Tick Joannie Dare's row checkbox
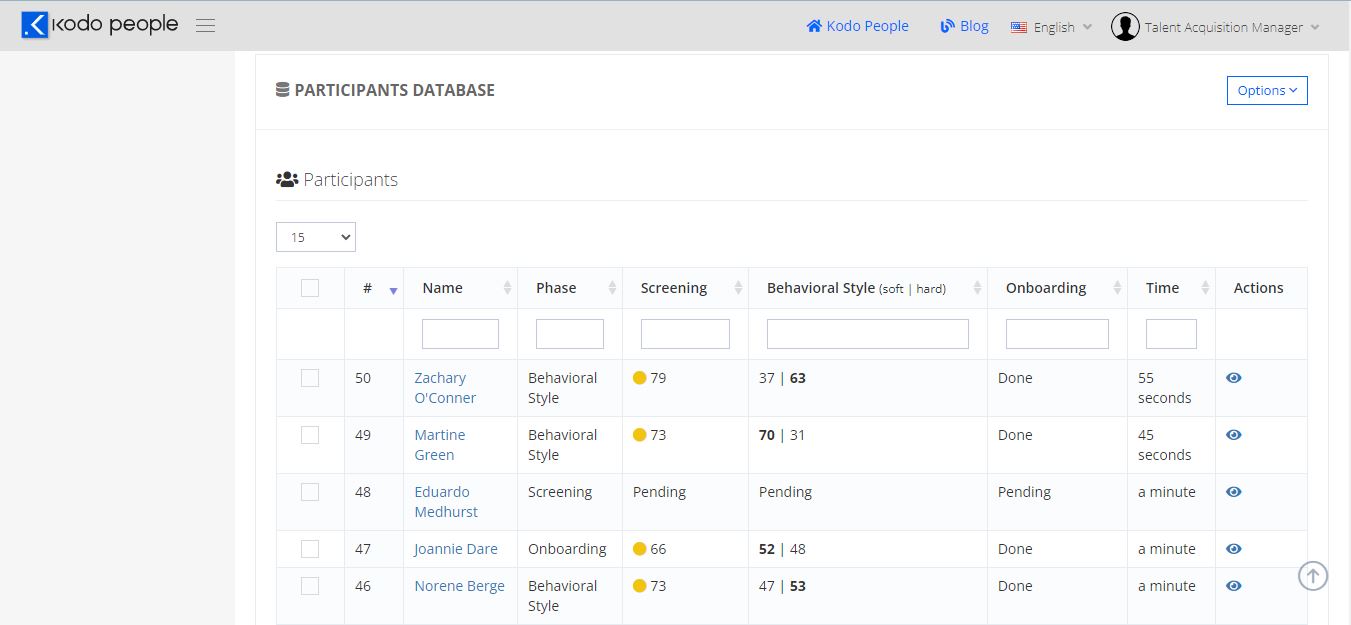The image size is (1351, 625). (x=310, y=548)
